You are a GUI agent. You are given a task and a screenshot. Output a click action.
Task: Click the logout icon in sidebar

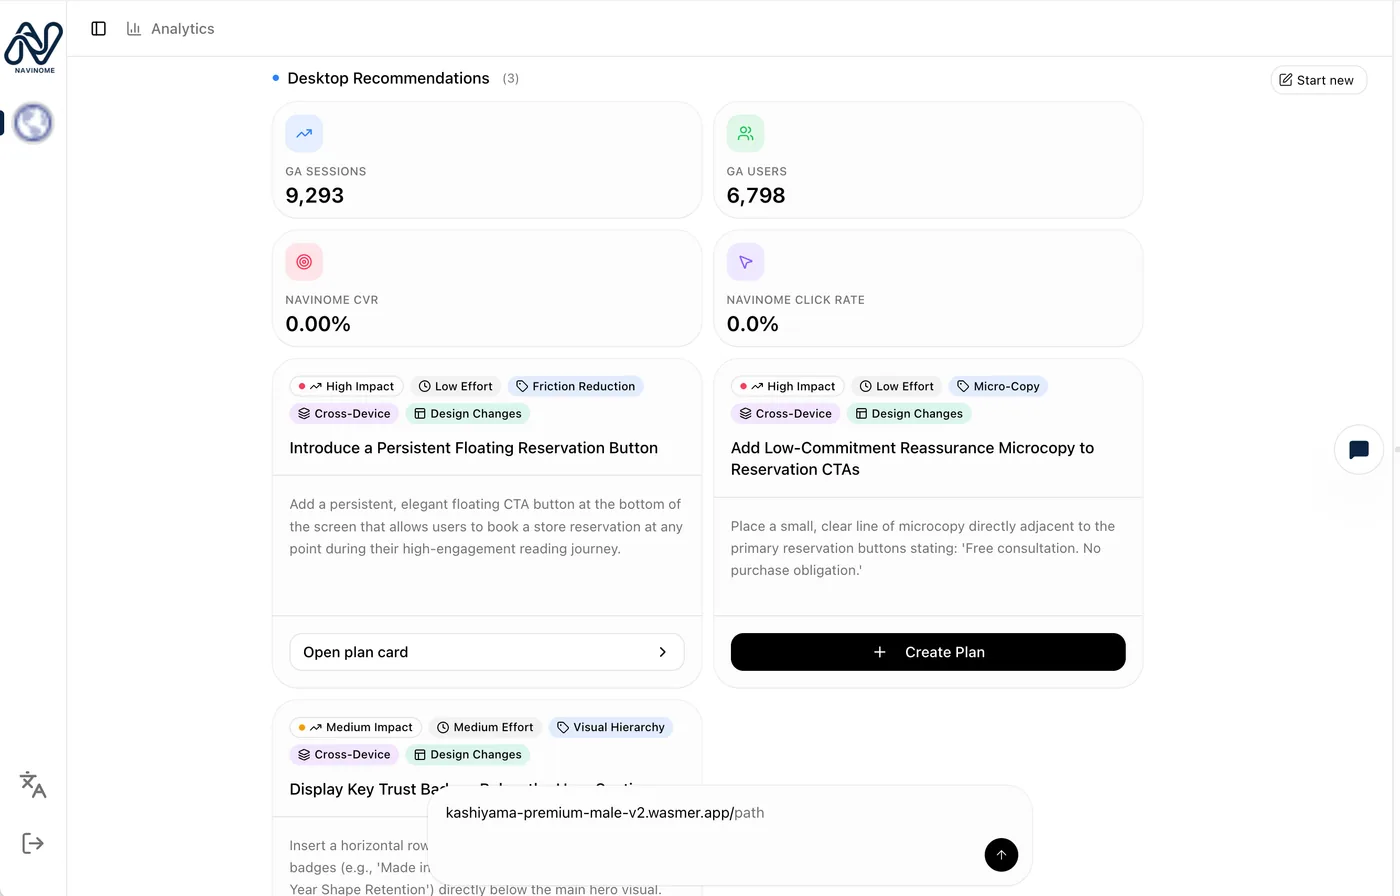tap(33, 843)
